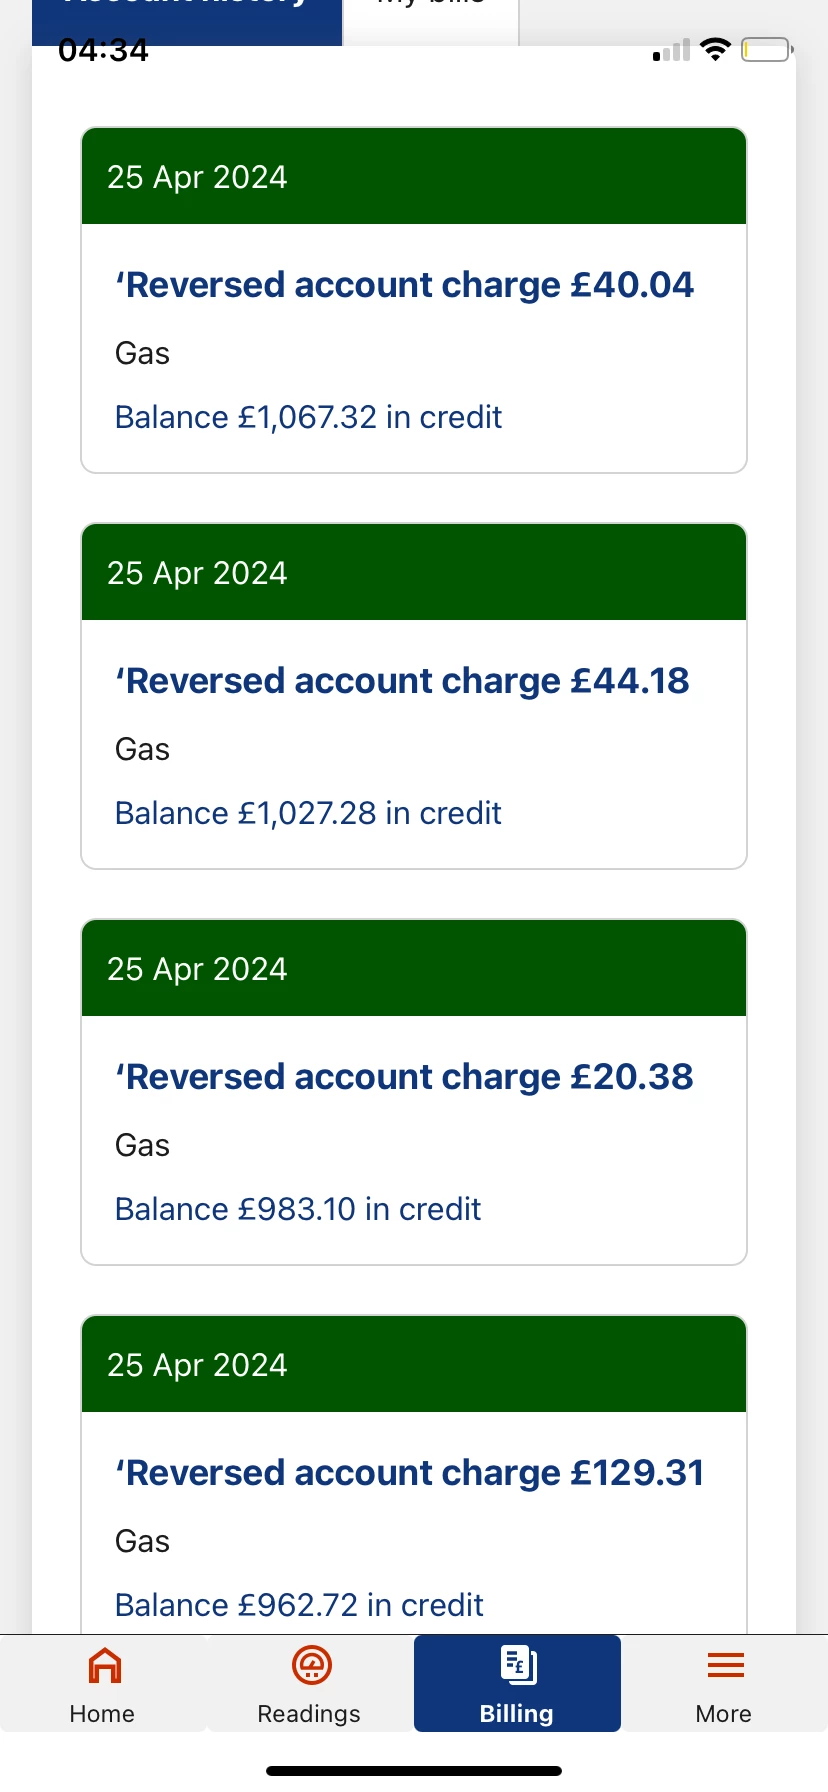
Task: Tap the Balance £1,027.28 in credit text
Action: point(308,813)
